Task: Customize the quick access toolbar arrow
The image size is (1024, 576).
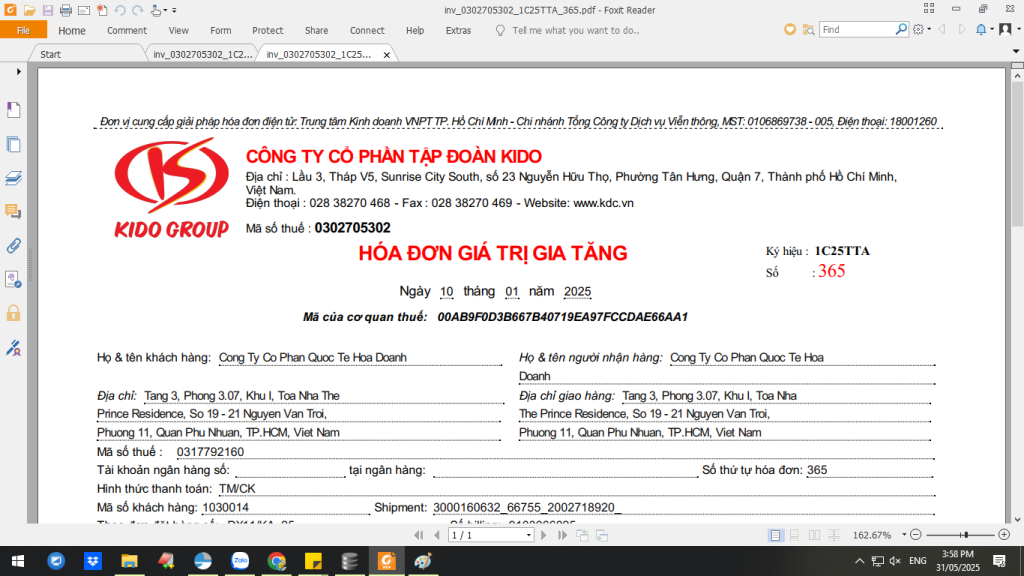Action: tap(174, 10)
